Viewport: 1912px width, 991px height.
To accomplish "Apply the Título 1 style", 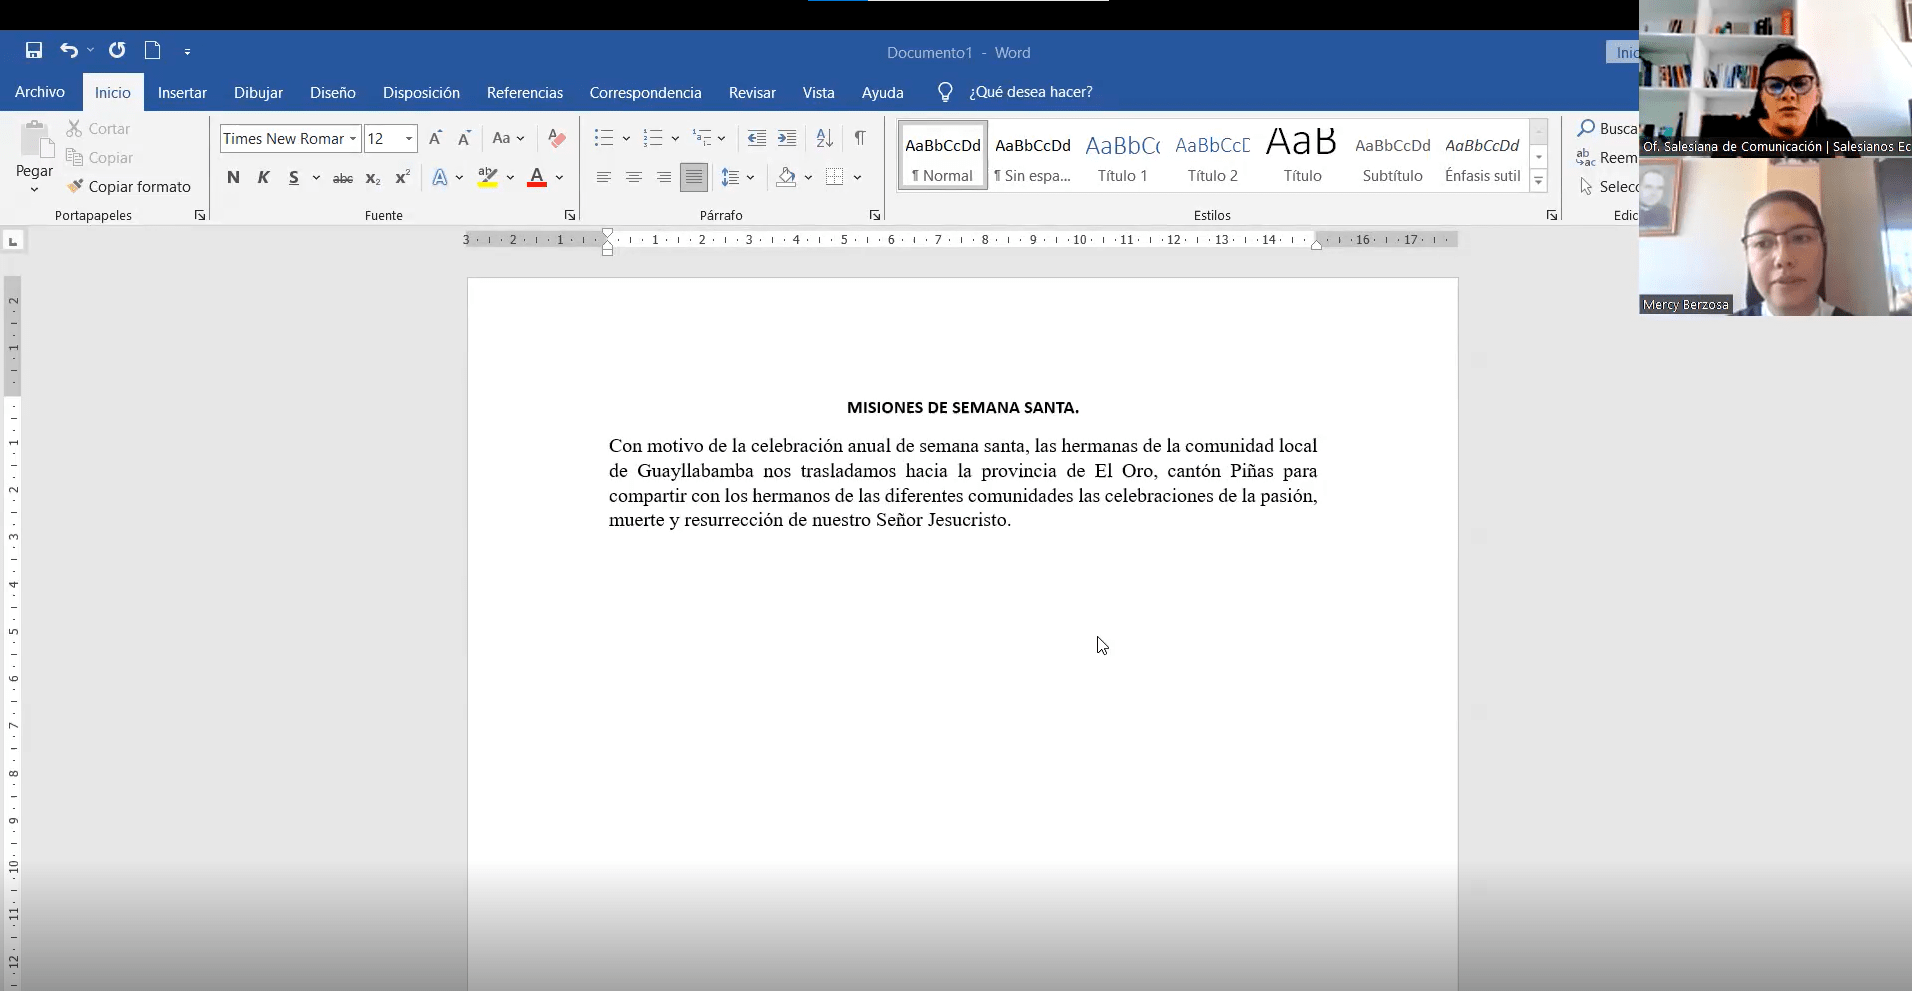I will click(x=1123, y=155).
